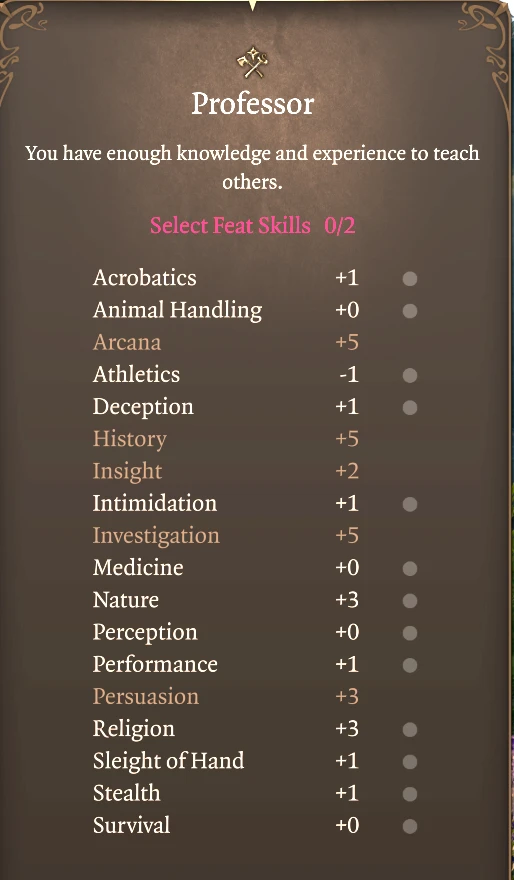Image resolution: width=514 pixels, height=880 pixels.
Task: Select Perception skill dot
Action: (410, 632)
